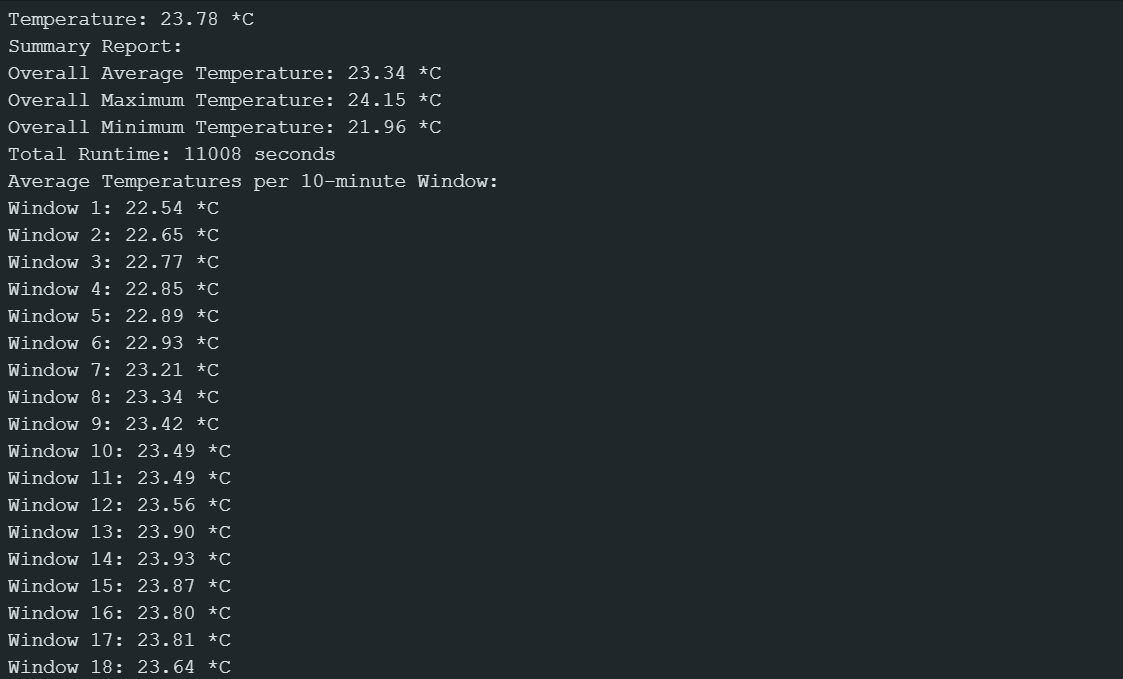Place cursor on the Window 13 line
The width and height of the screenshot is (1123, 679).
119,532
